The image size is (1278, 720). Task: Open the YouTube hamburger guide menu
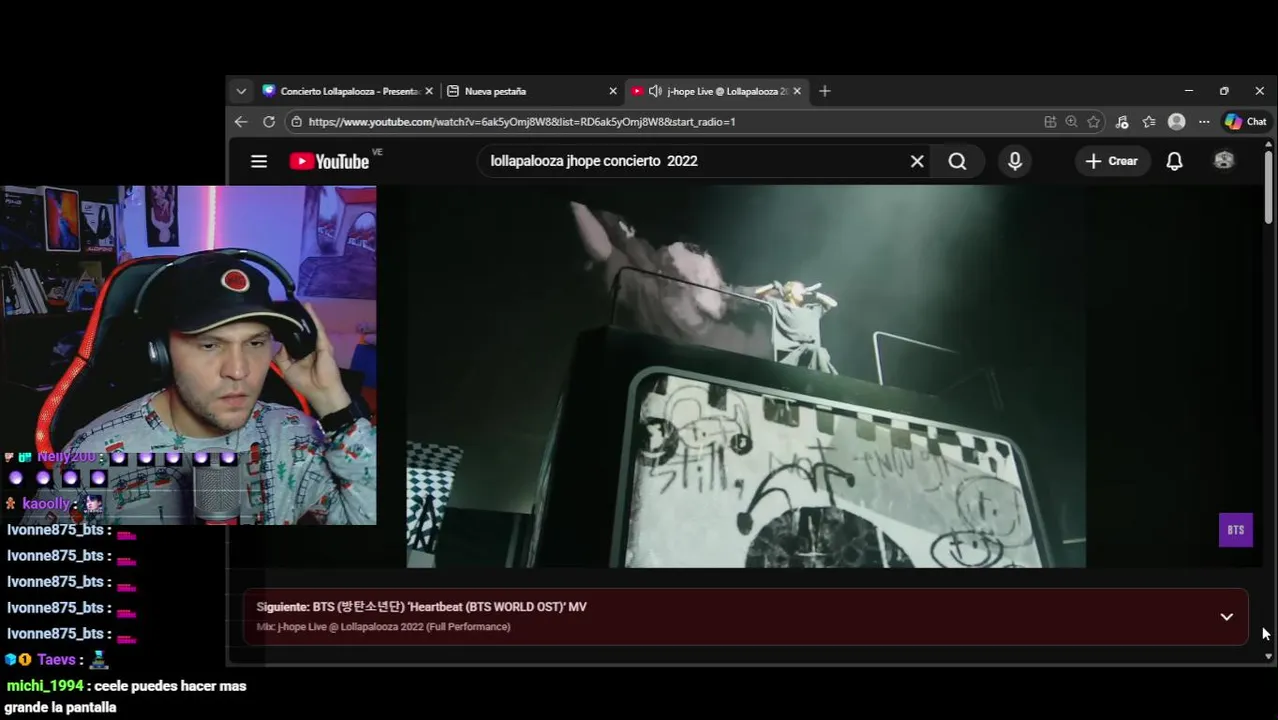(259, 161)
